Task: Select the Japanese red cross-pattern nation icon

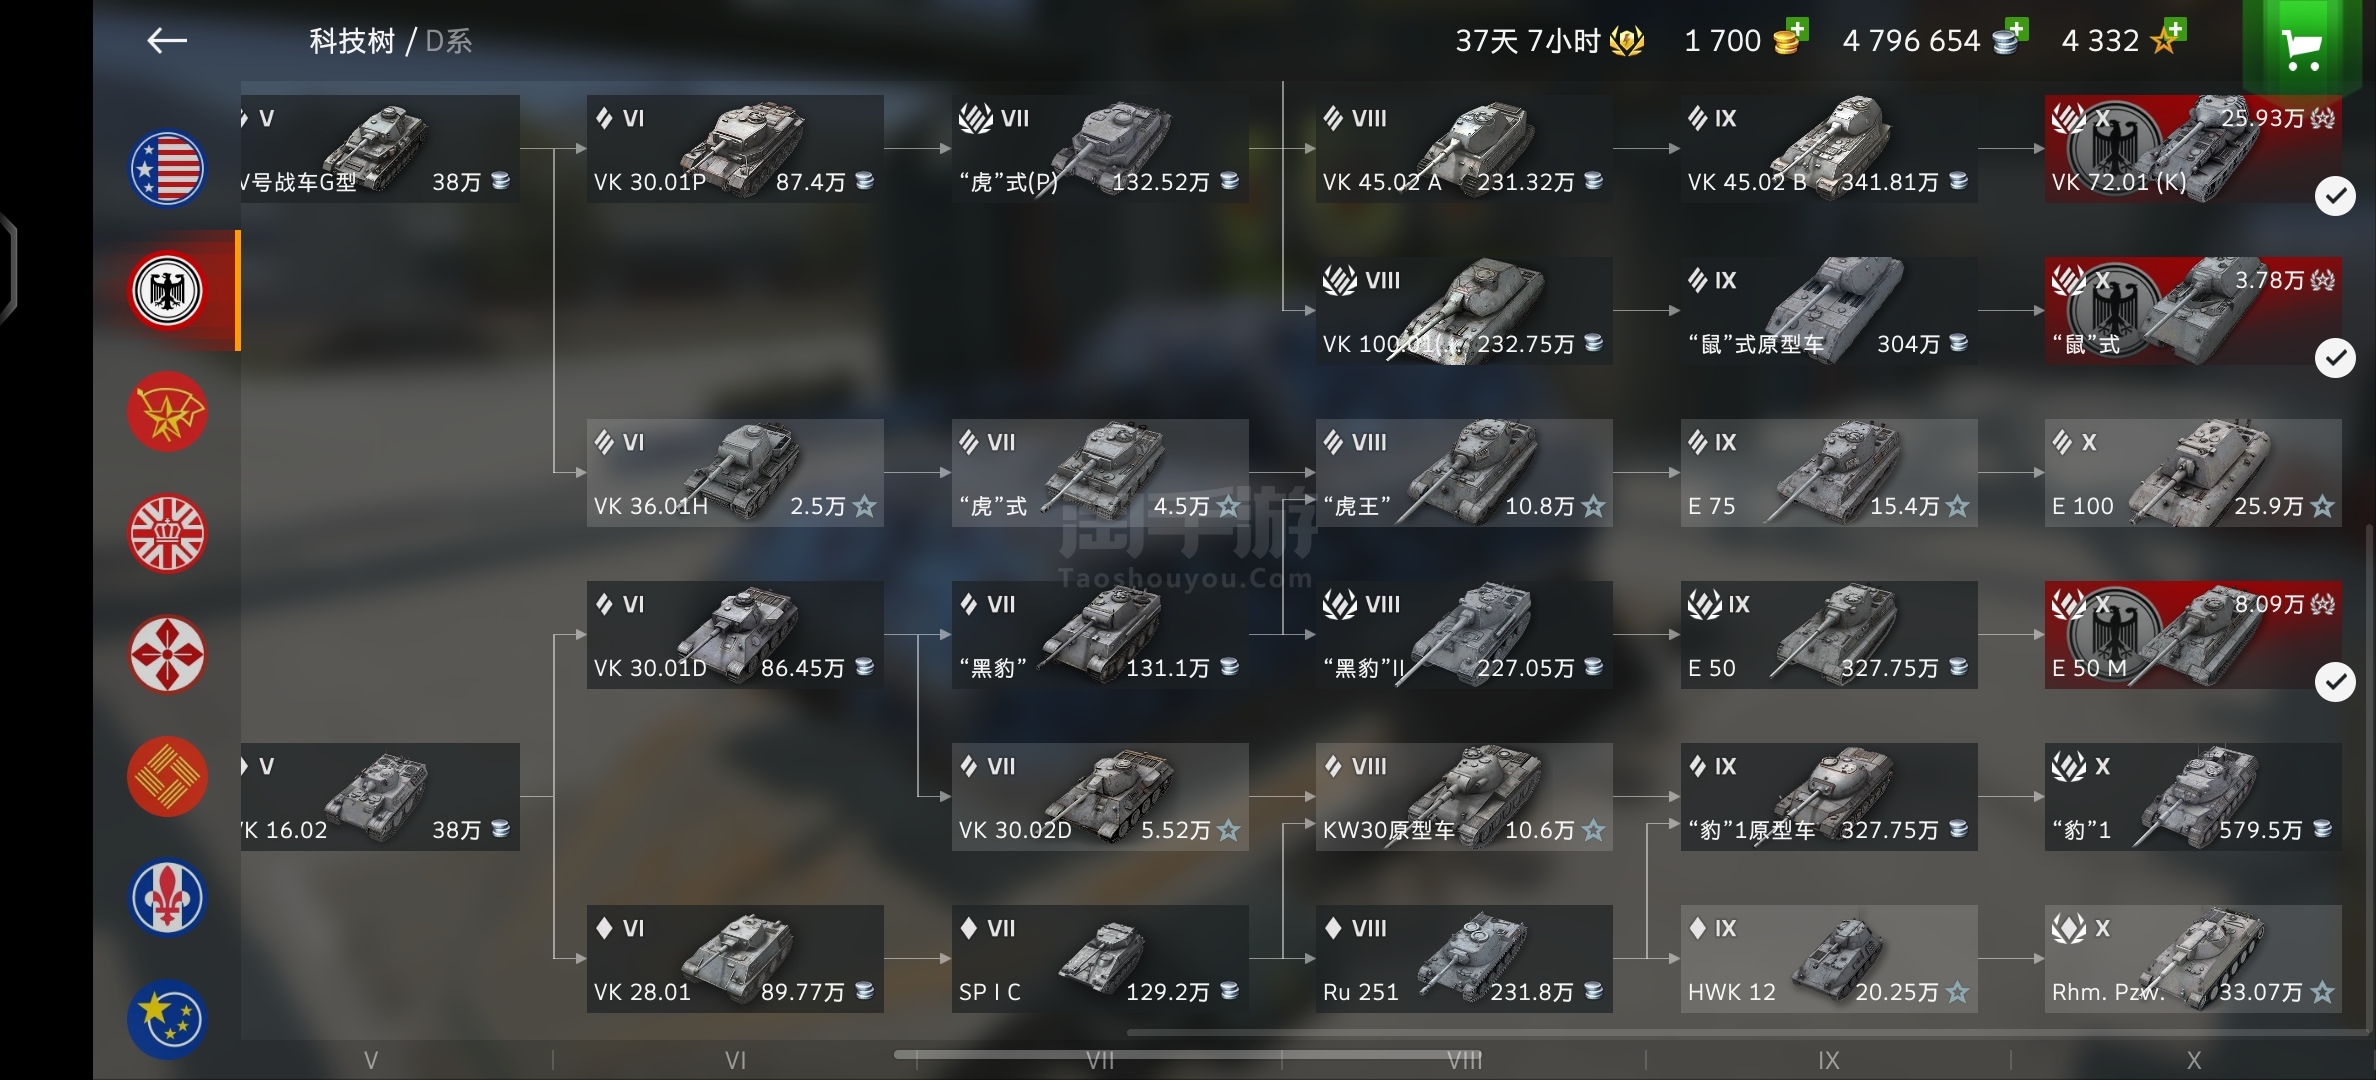Action: (167, 655)
